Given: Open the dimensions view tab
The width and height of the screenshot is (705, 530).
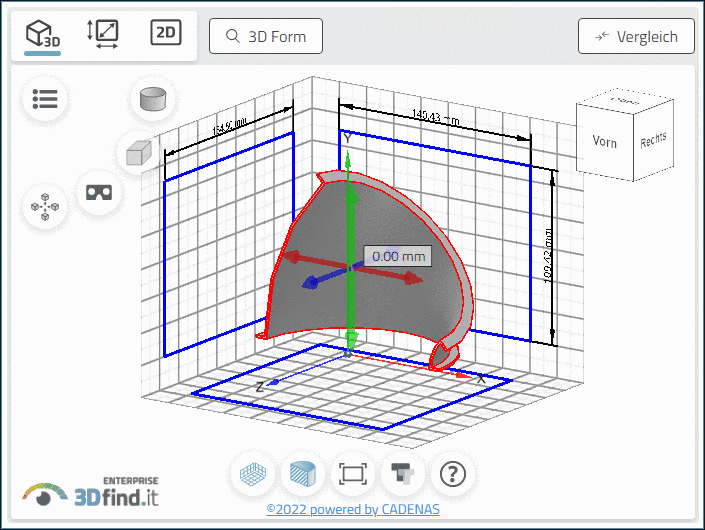Looking at the screenshot, I should tap(103, 34).
